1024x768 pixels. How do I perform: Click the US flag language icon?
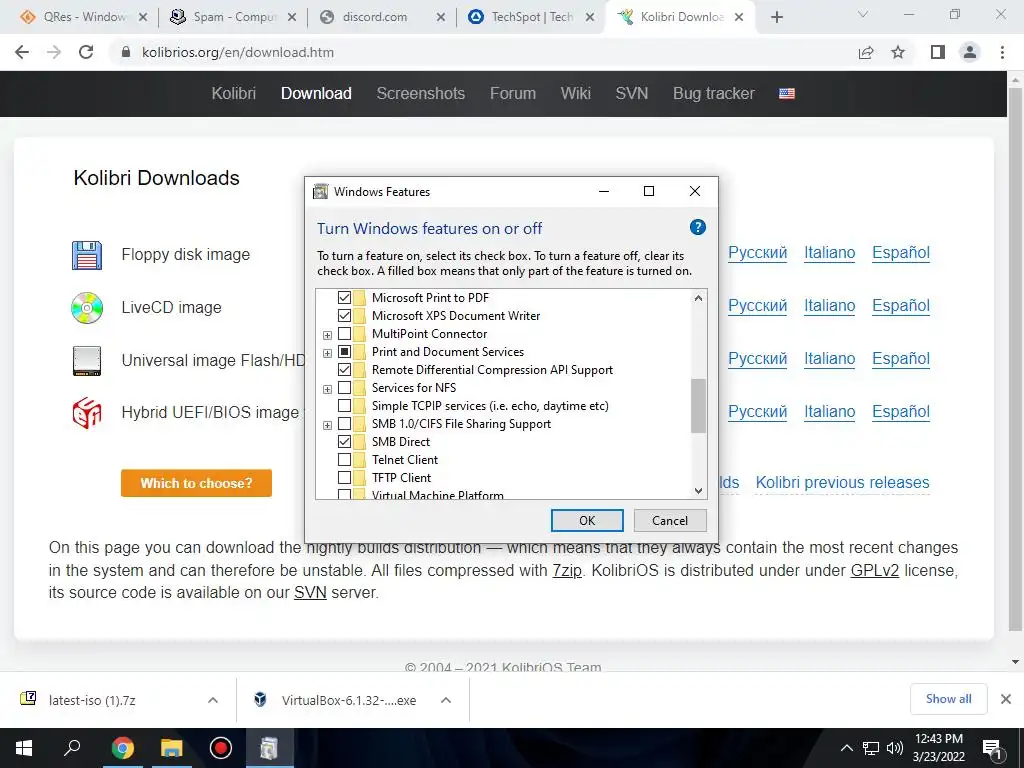tap(787, 93)
